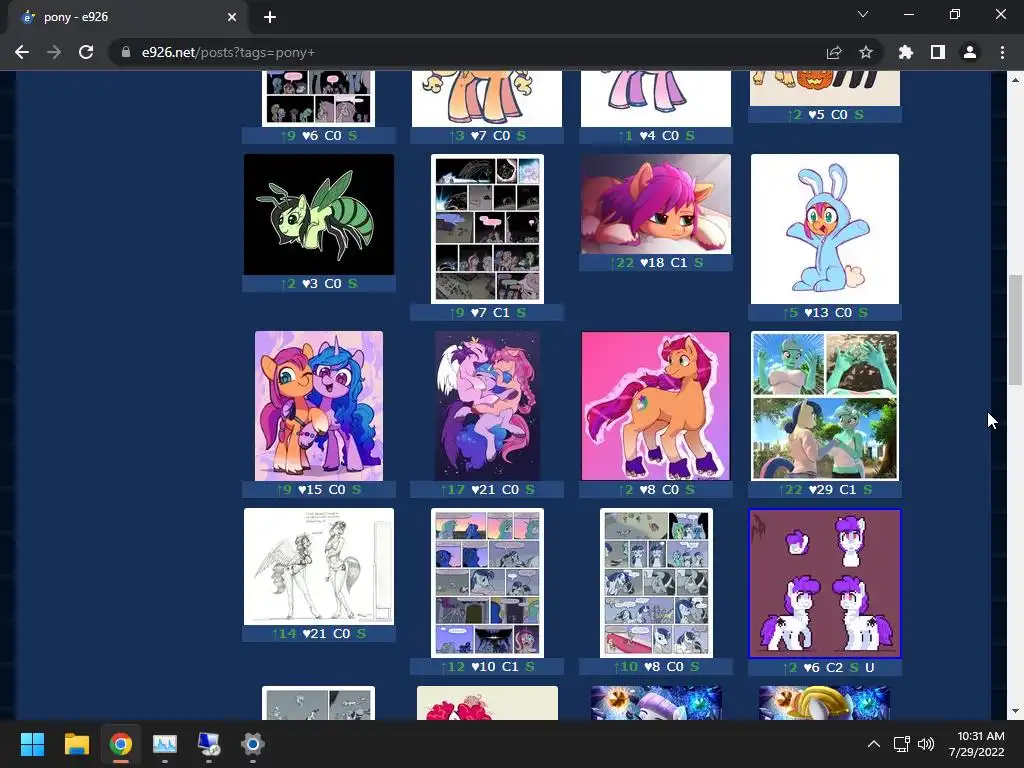Click scrollbar up arrow

coord(1015,80)
